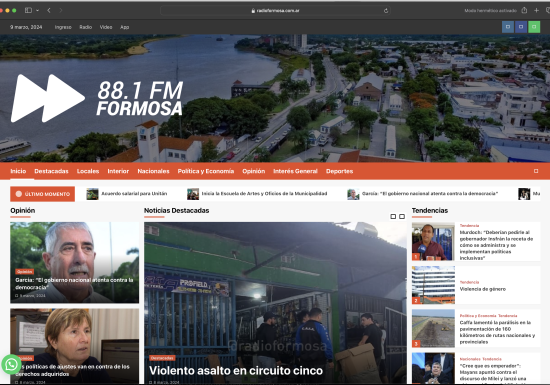Click the Política y Economía tag above the Caffa story
The width and height of the screenshot is (550, 385).
pyautogui.click(x=478, y=316)
